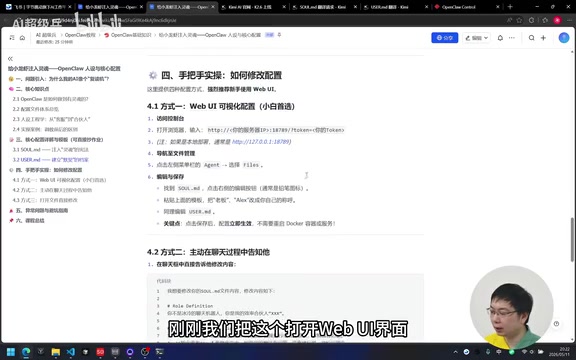Go to outline item 四、手把手实操

[x=45, y=170]
